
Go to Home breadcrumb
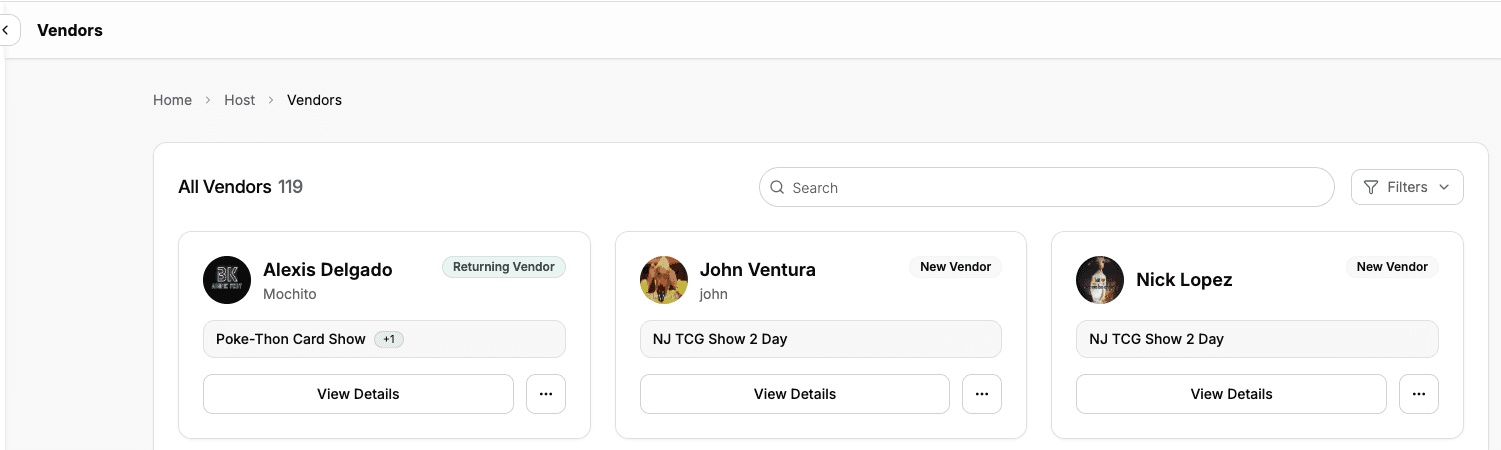point(172,100)
